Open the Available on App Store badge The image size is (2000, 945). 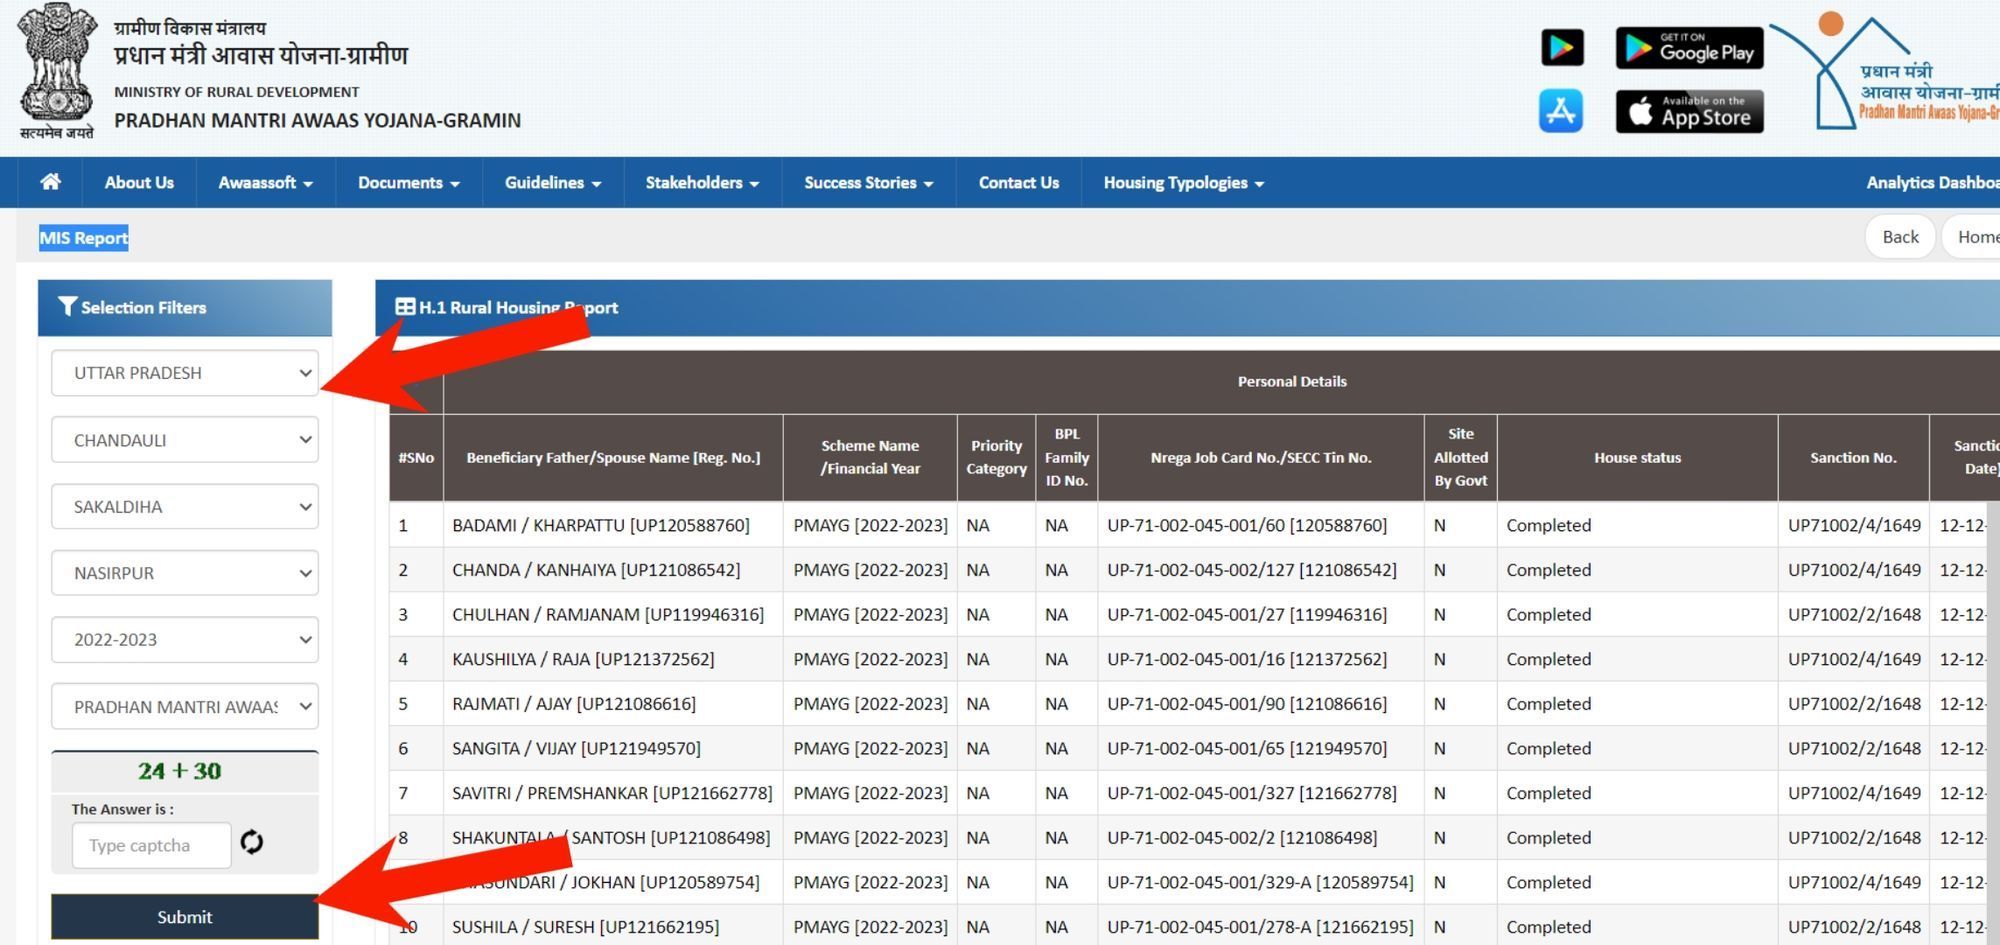tap(1689, 111)
